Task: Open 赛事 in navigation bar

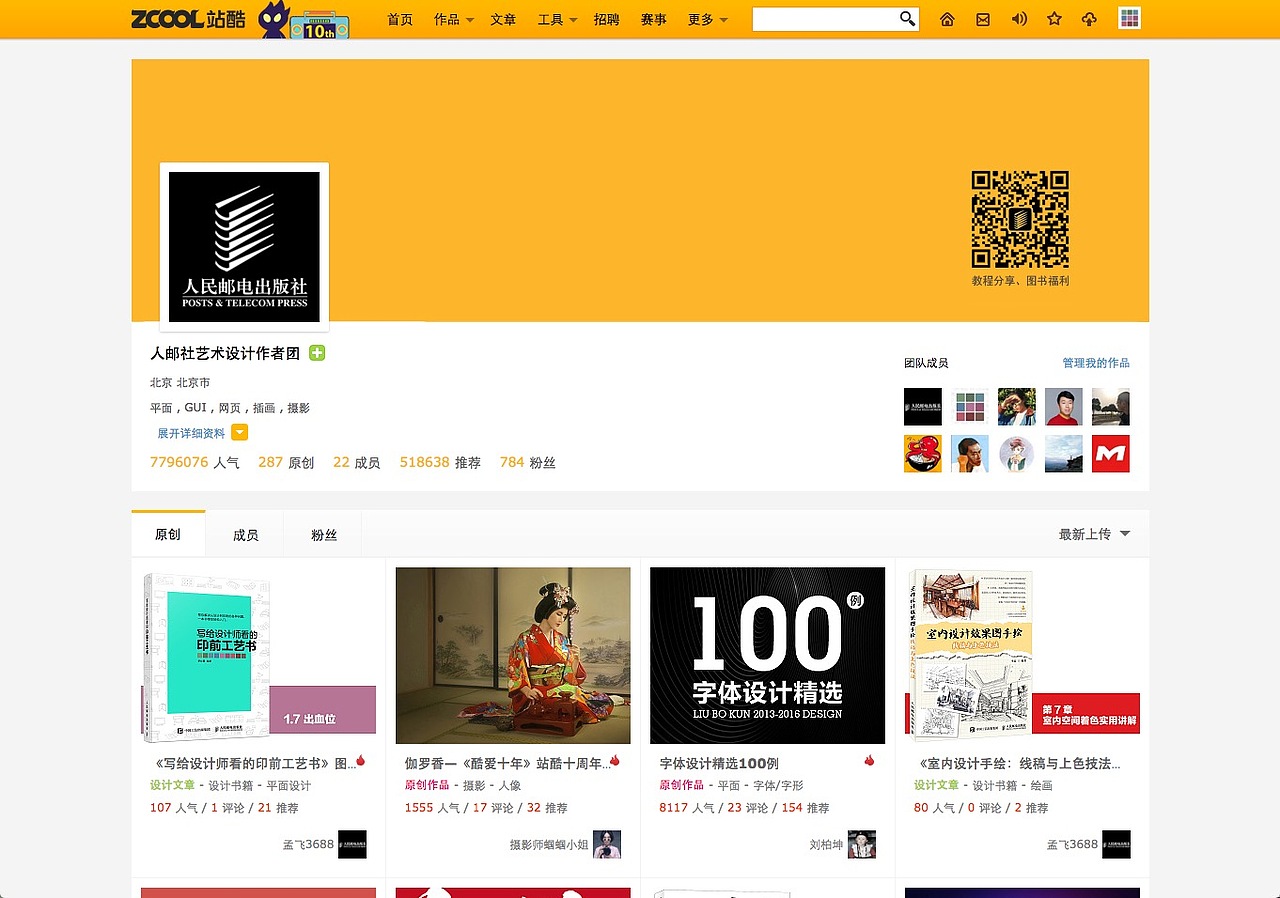Action: (654, 19)
